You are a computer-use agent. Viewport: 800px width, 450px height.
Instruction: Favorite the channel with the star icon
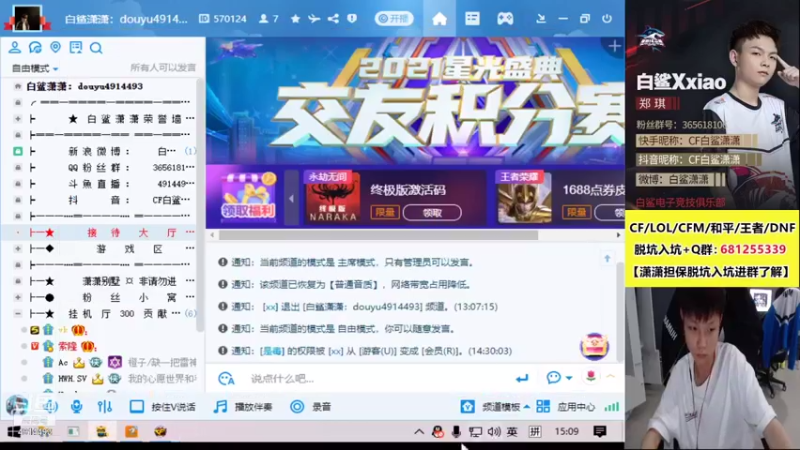click(295, 19)
